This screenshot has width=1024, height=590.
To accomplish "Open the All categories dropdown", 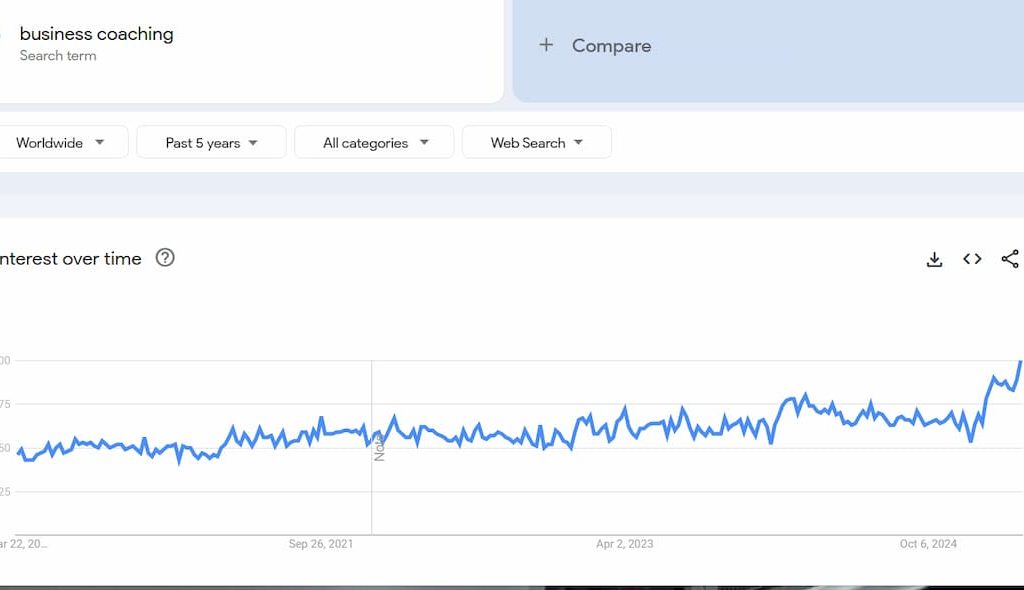I will pyautogui.click(x=375, y=143).
